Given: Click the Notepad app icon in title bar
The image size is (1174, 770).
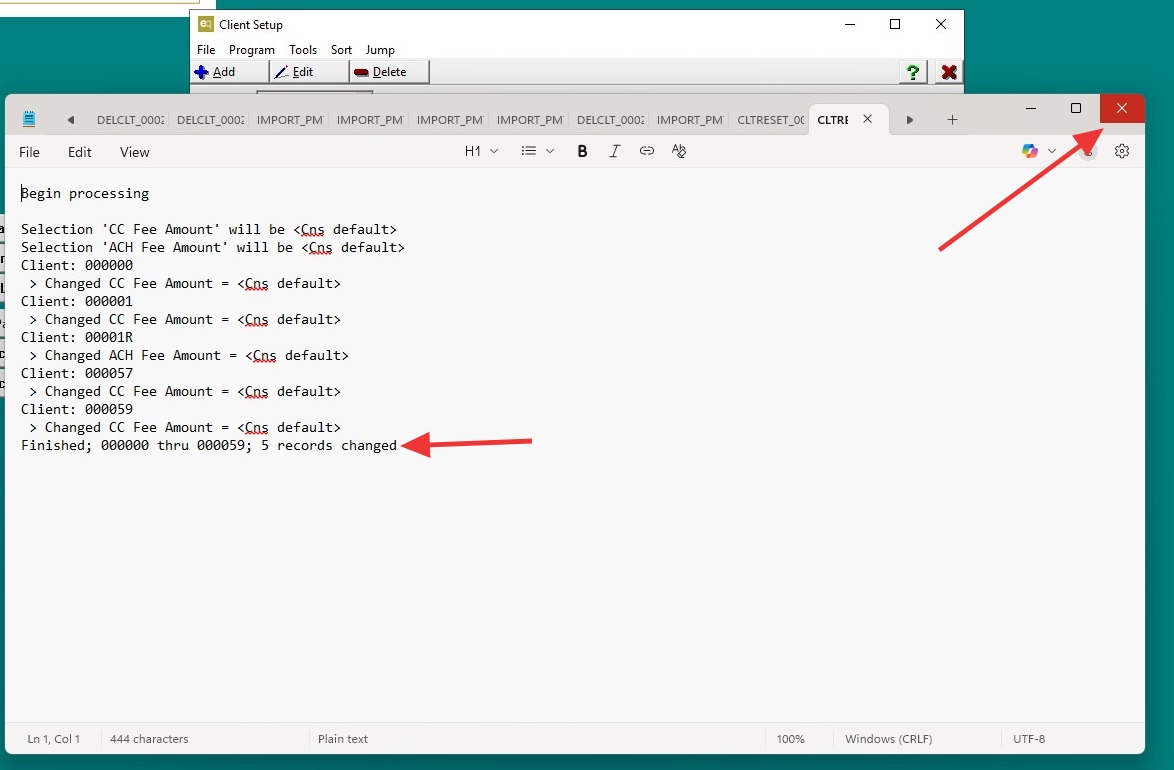Looking at the screenshot, I should [29, 119].
